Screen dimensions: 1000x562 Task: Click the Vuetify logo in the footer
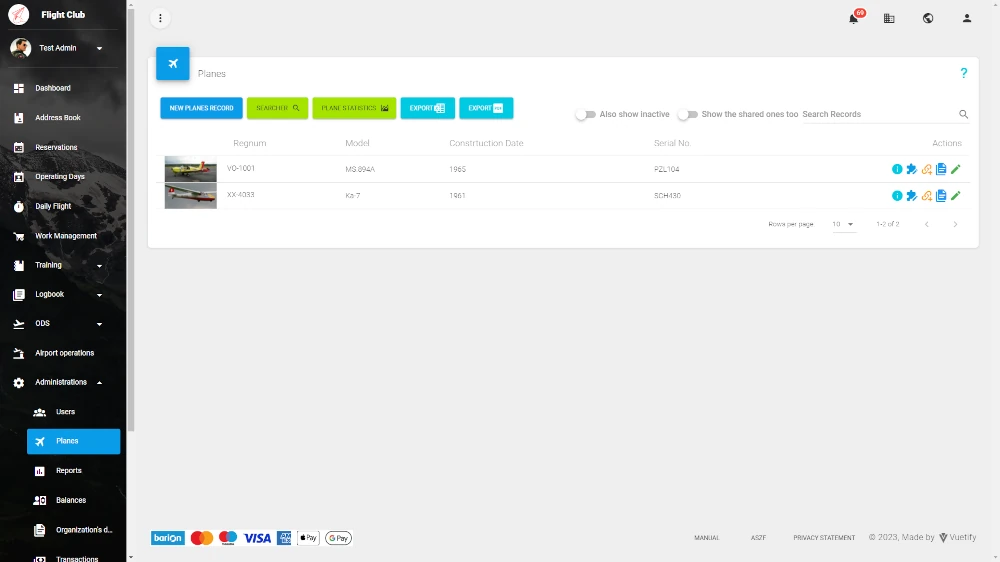pyautogui.click(x=943, y=538)
